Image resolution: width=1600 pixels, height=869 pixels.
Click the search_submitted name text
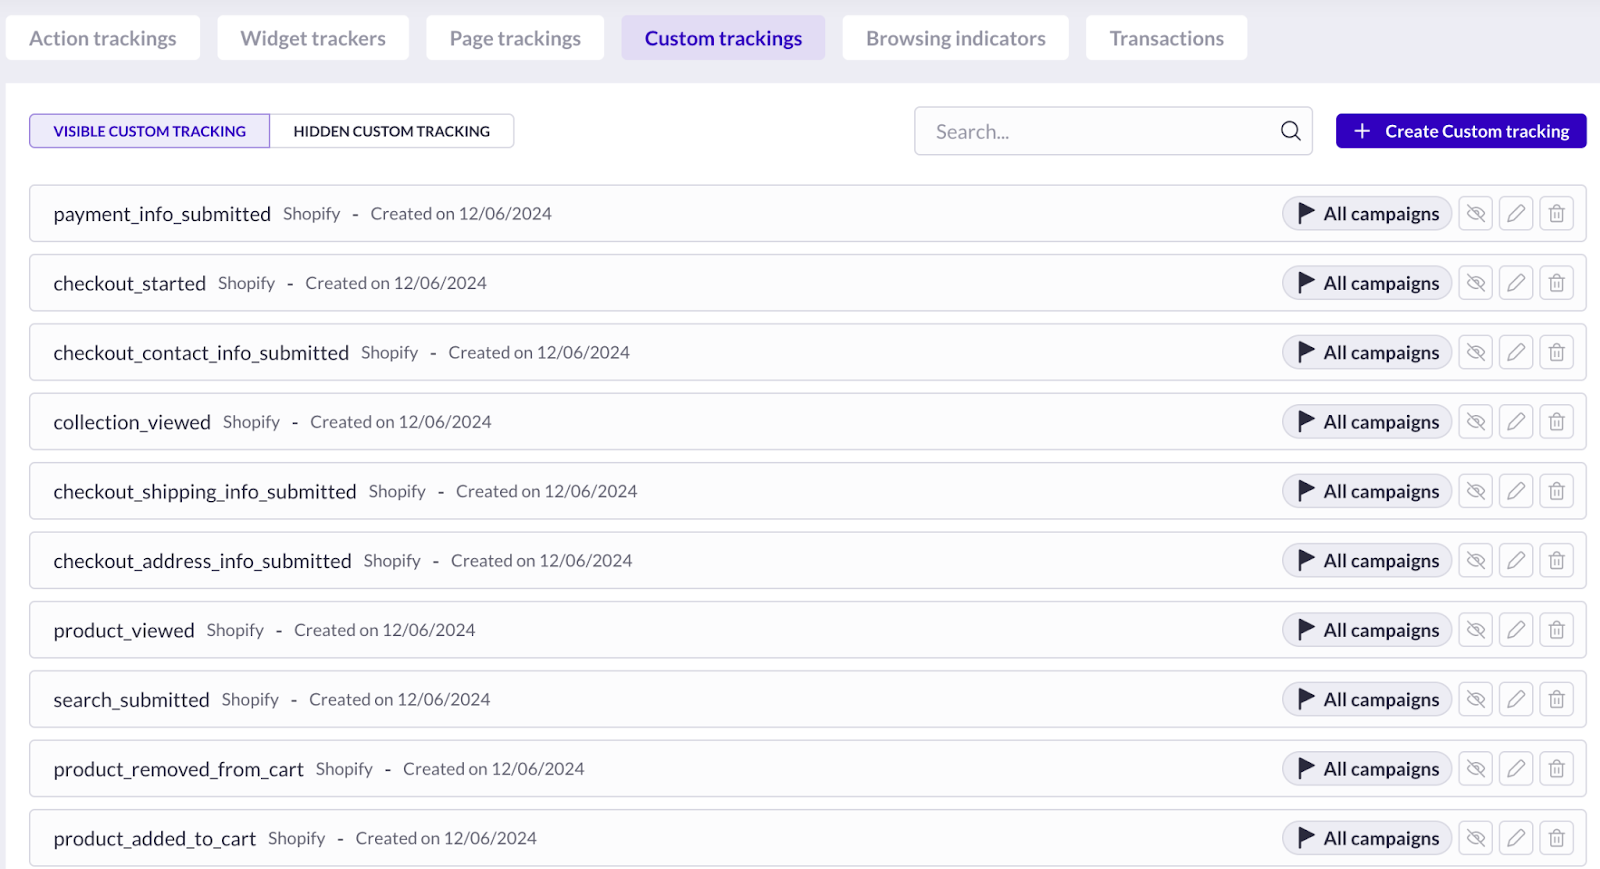tap(131, 700)
